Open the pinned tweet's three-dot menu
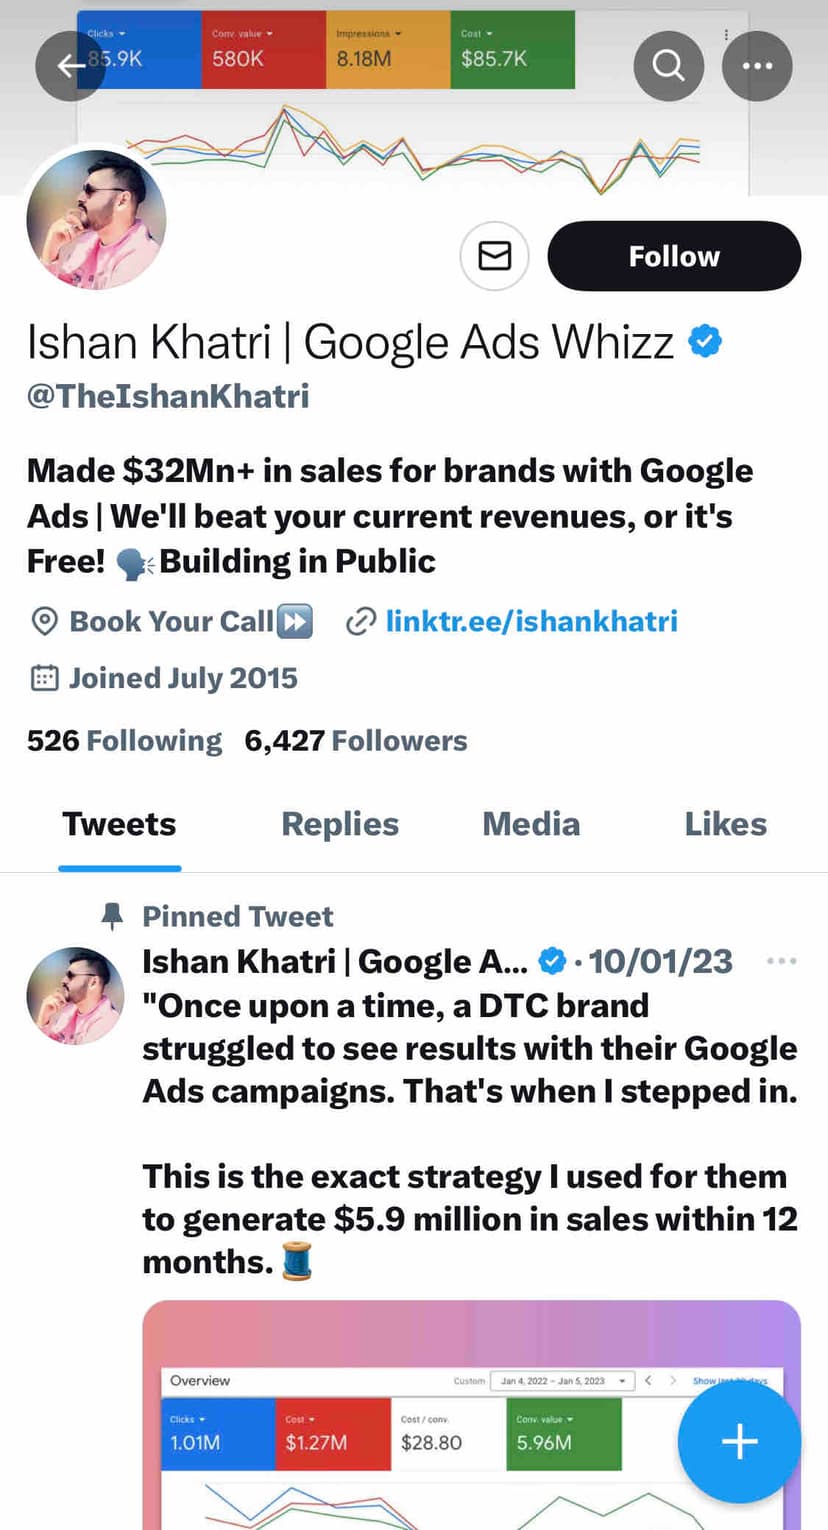Screen dimensions: 828x1530 pos(780,961)
